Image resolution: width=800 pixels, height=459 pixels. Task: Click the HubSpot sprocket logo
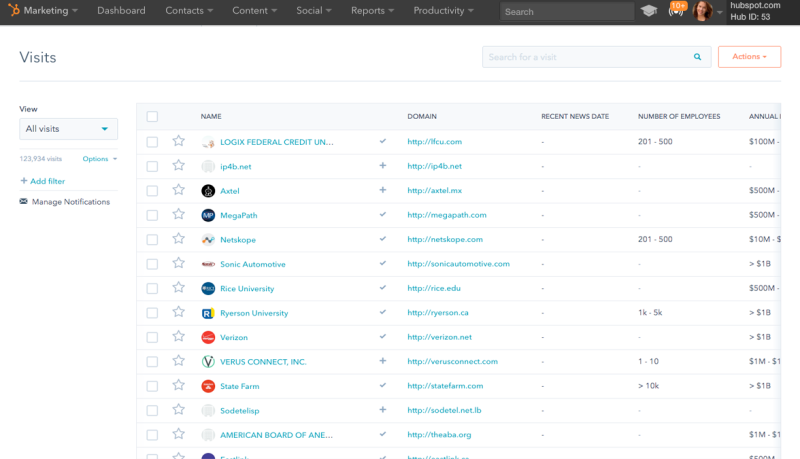[x=14, y=10]
